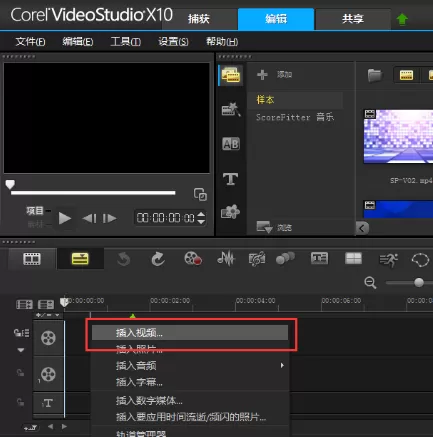433x437 pixels.
Task: Choose 插入字幕... from the context menu
Action: pos(190,382)
